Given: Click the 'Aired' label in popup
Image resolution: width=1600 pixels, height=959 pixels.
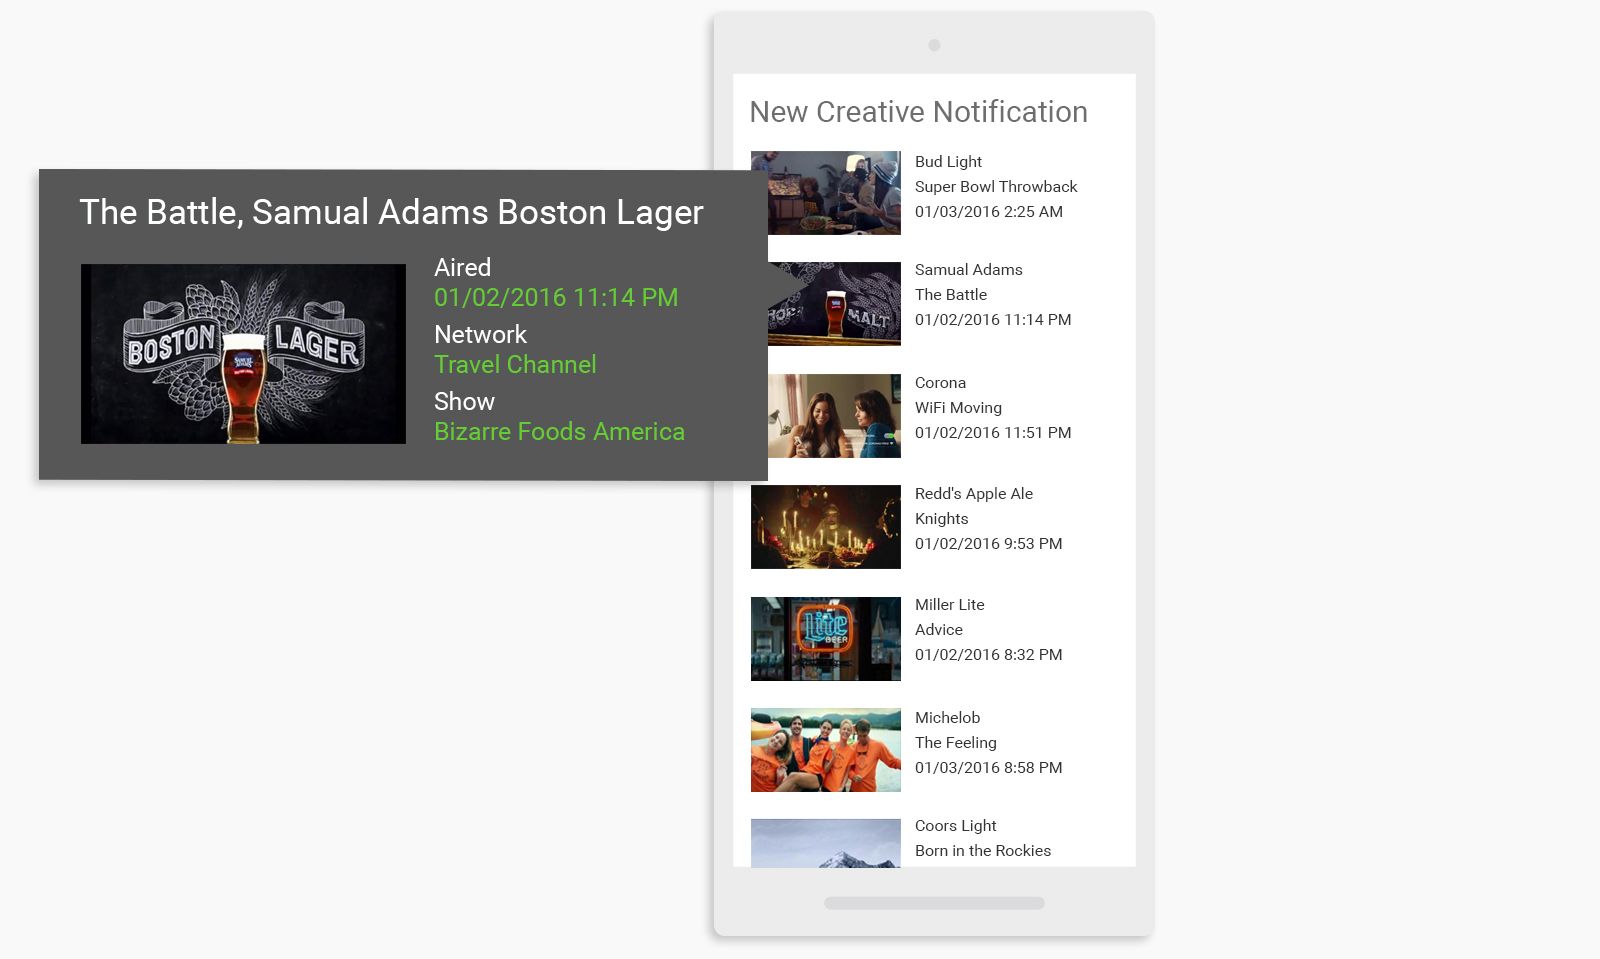Looking at the screenshot, I should pos(462,267).
